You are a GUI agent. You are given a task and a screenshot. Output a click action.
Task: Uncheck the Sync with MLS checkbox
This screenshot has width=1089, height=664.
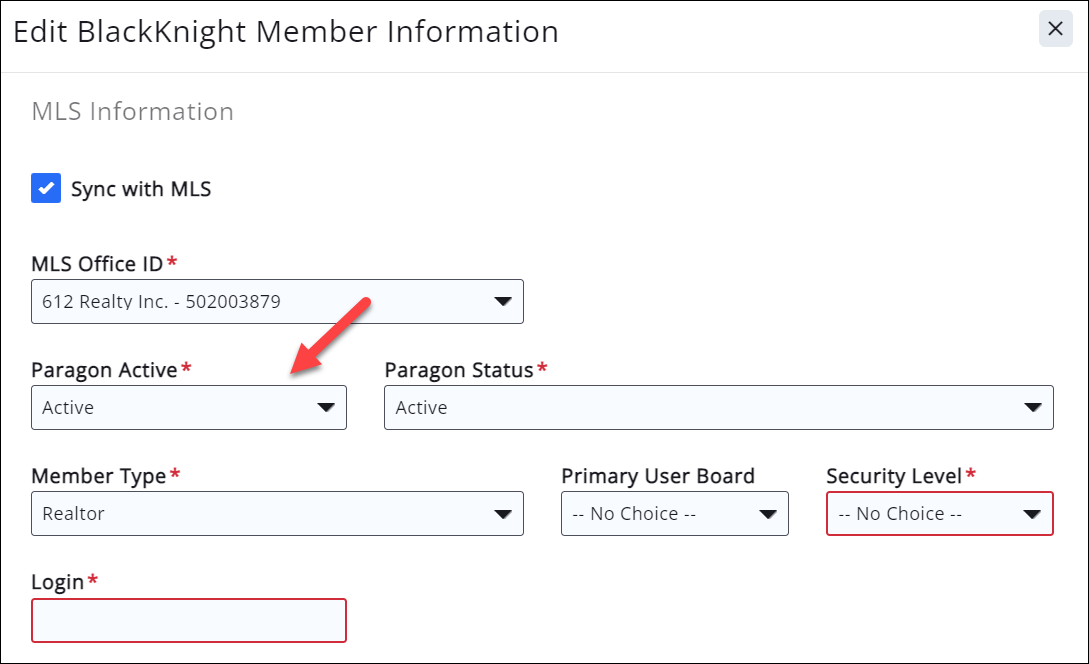pyautogui.click(x=46, y=188)
